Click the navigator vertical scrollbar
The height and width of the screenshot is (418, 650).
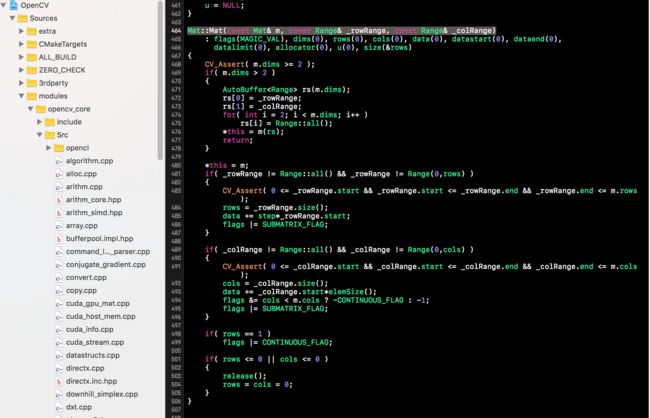(x=160, y=81)
